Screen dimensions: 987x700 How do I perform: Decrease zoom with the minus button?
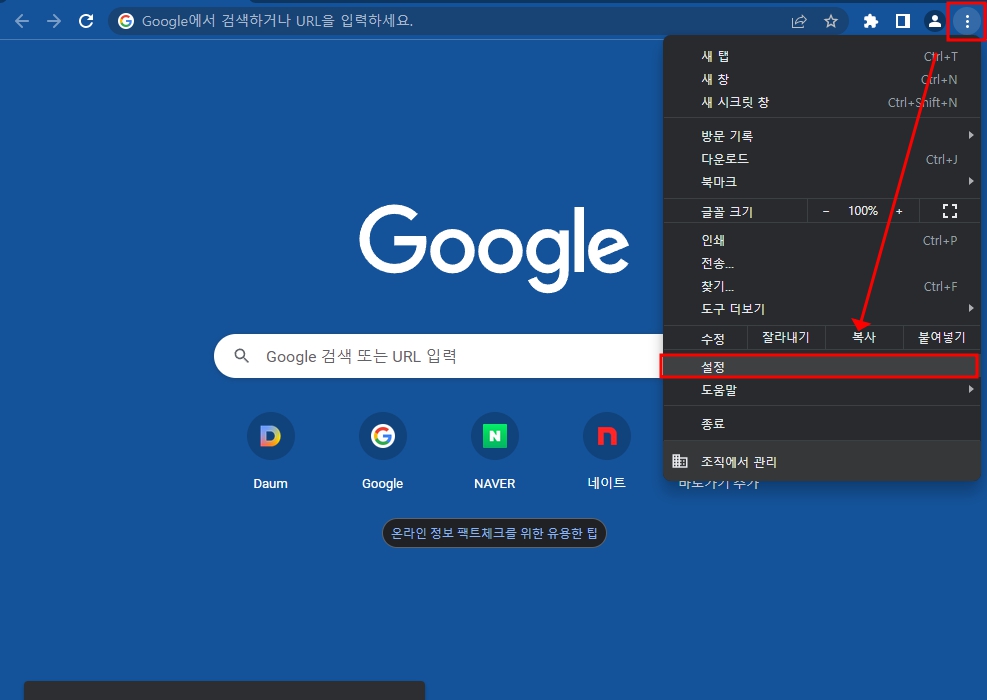pos(826,211)
